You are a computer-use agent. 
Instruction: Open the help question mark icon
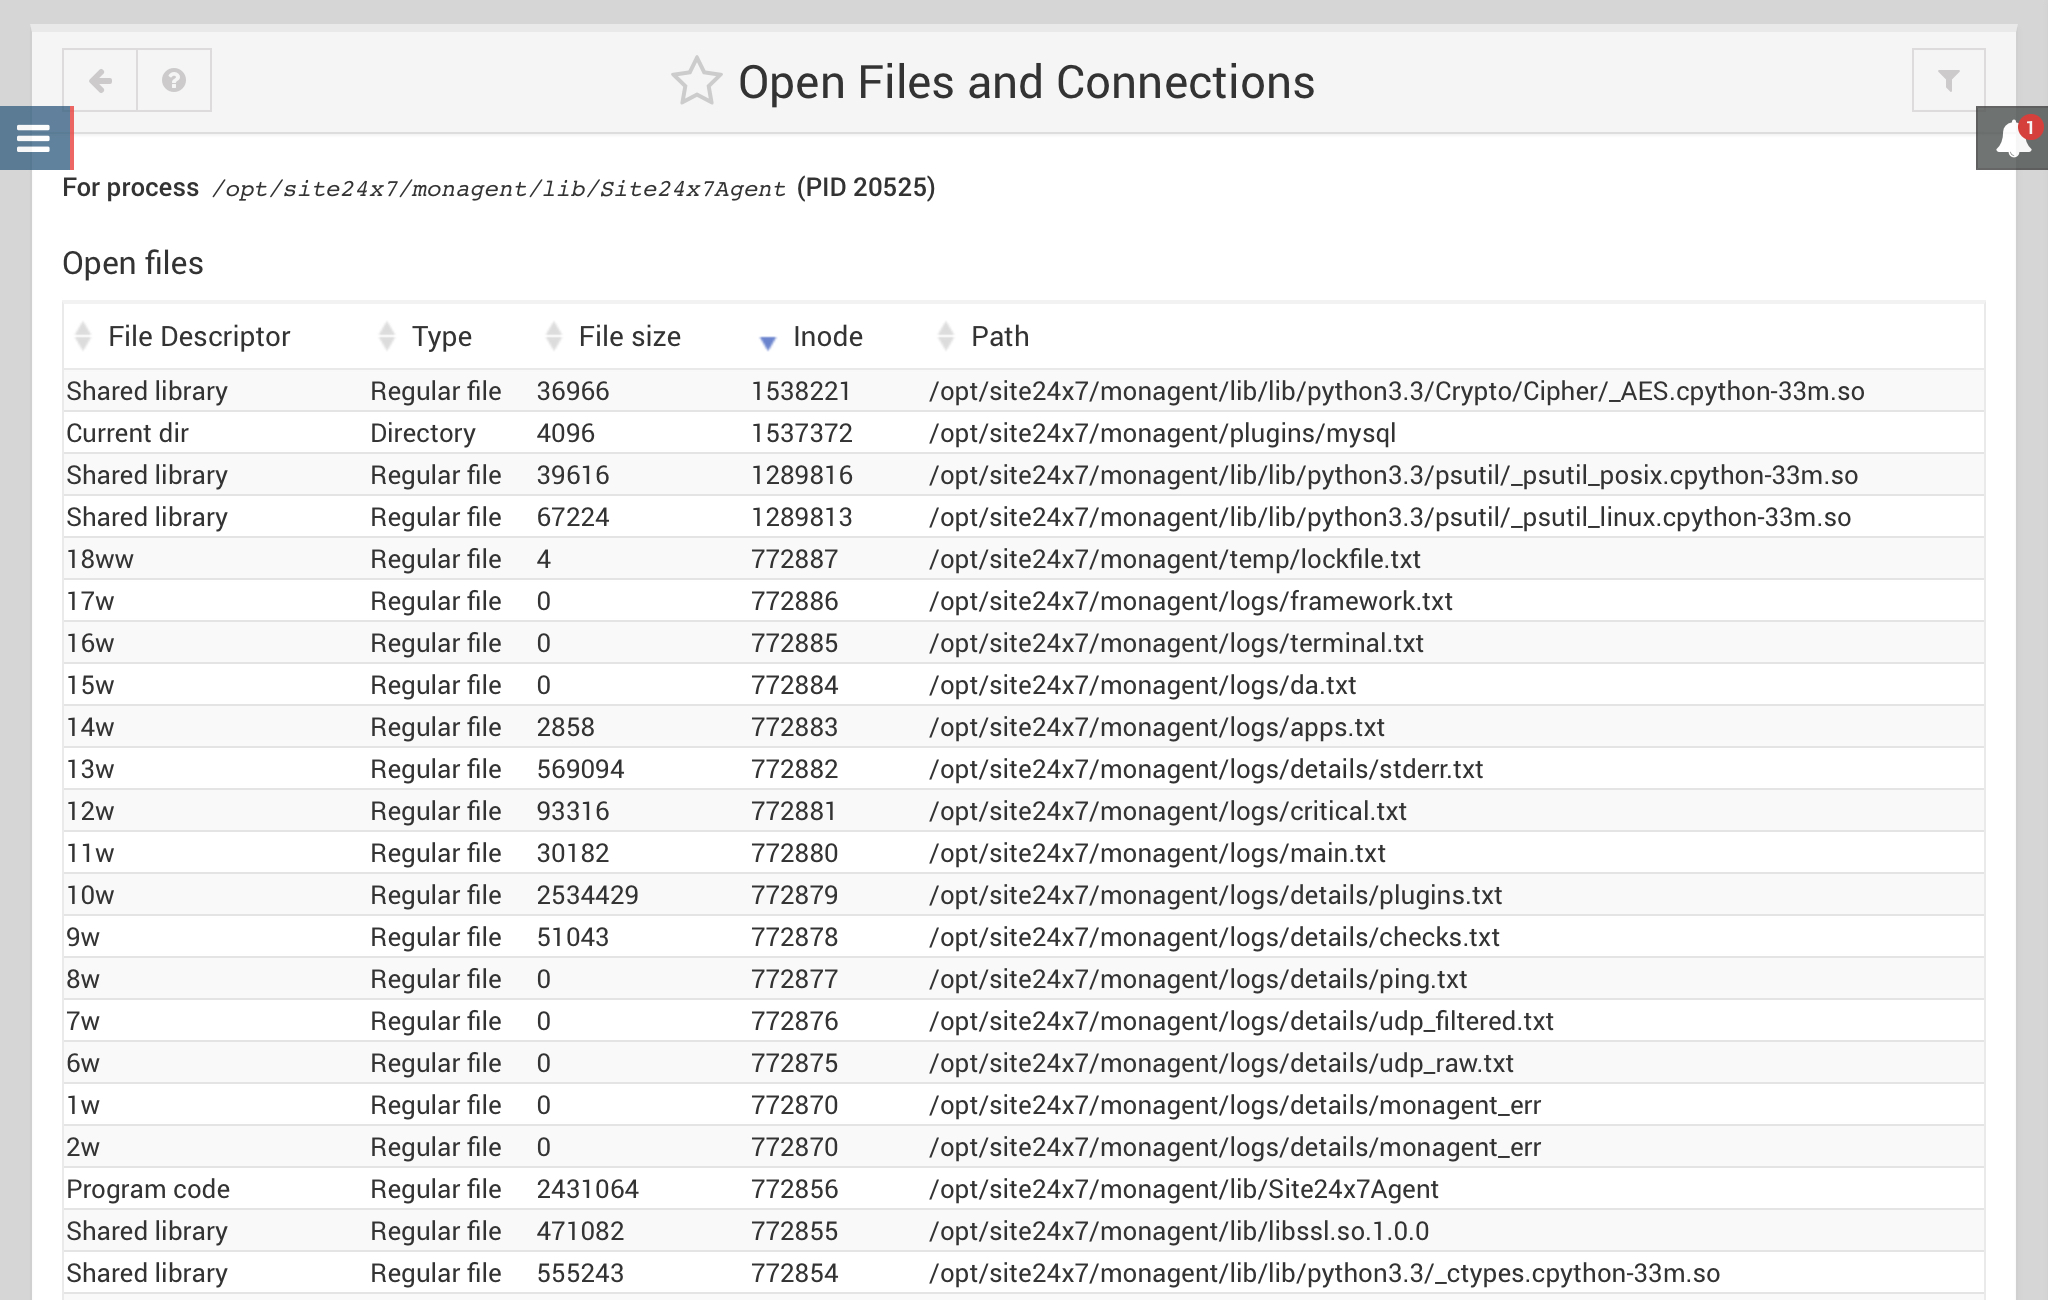click(174, 80)
